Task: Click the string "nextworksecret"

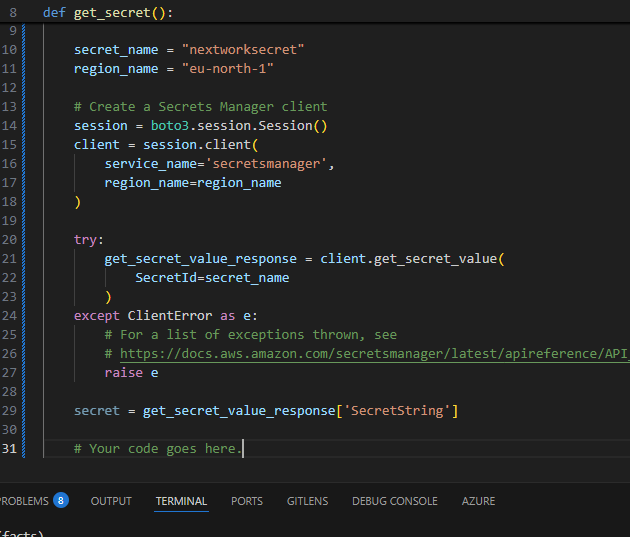Action: point(243,50)
